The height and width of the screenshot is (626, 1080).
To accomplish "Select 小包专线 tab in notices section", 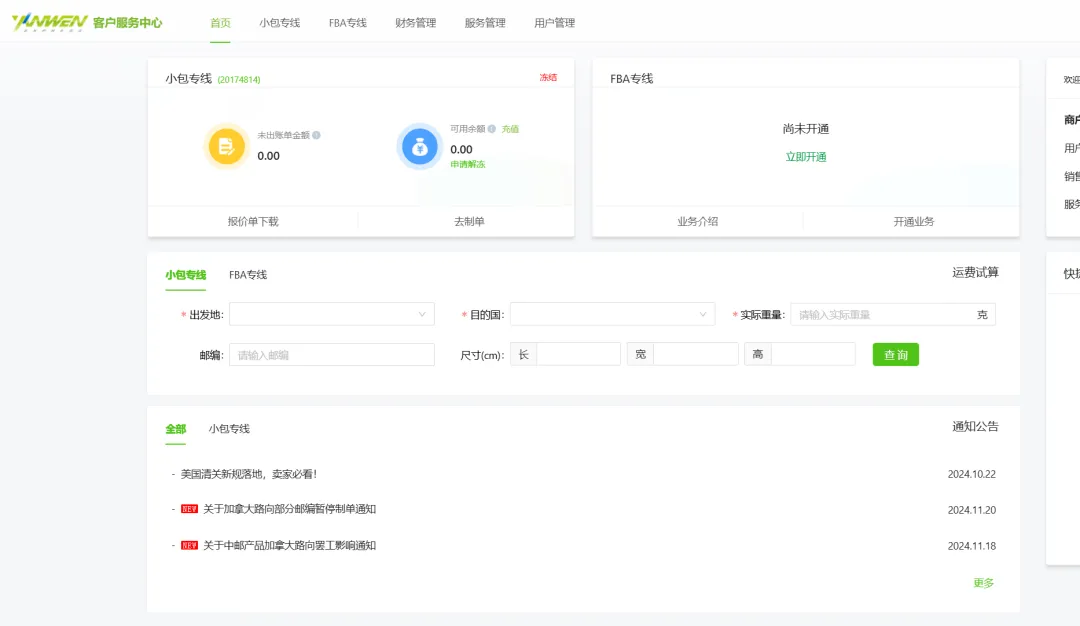I will click(229, 429).
